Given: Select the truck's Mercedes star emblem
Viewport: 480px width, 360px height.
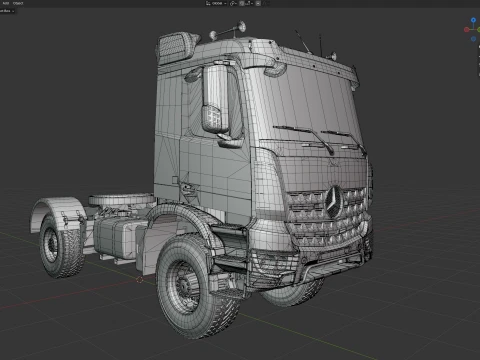Looking at the screenshot, I should tap(334, 201).
